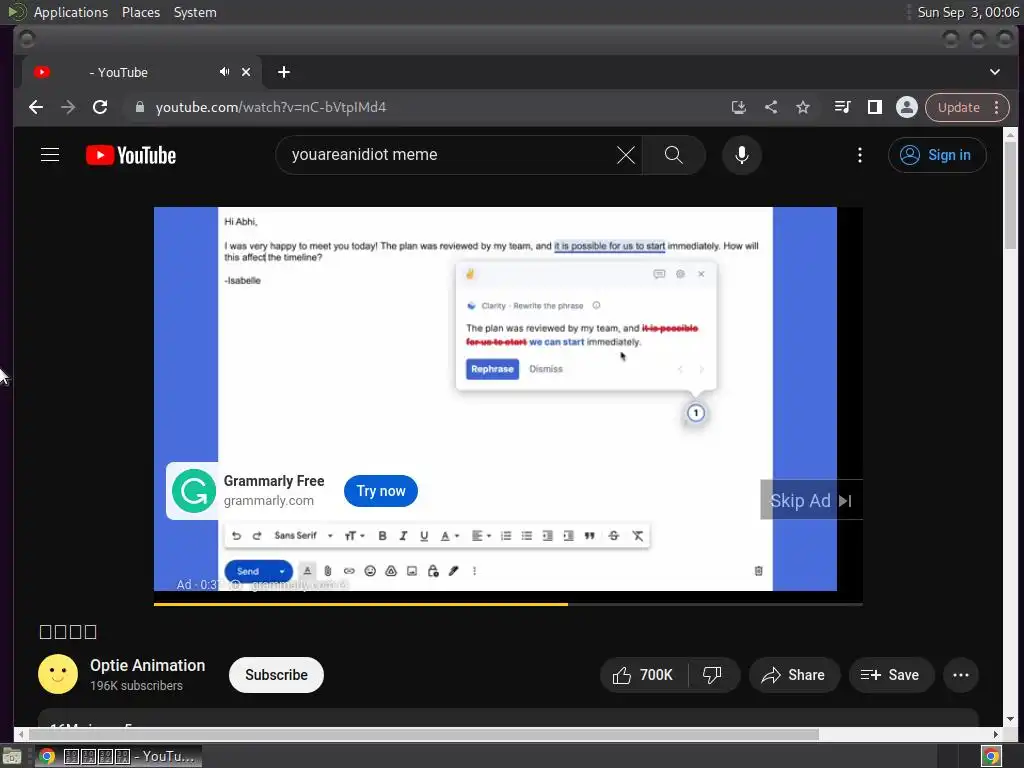The image size is (1024, 768).
Task: Open the Chrome profile avatar
Action: tap(906, 107)
